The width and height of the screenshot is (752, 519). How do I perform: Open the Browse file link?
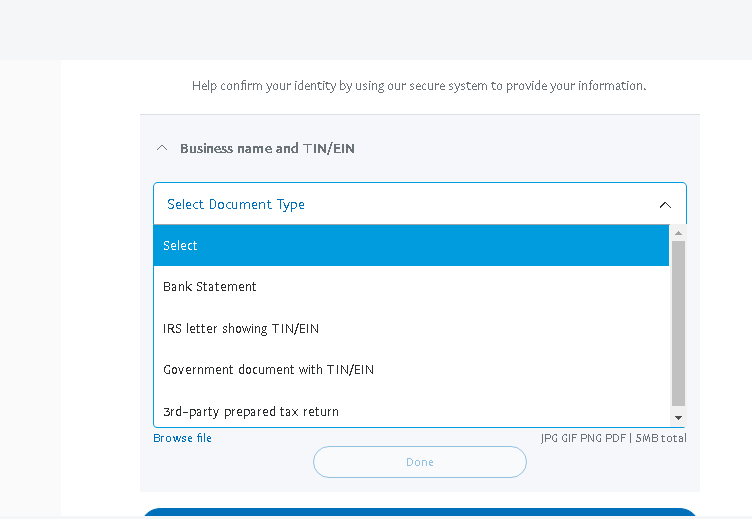[x=182, y=438]
